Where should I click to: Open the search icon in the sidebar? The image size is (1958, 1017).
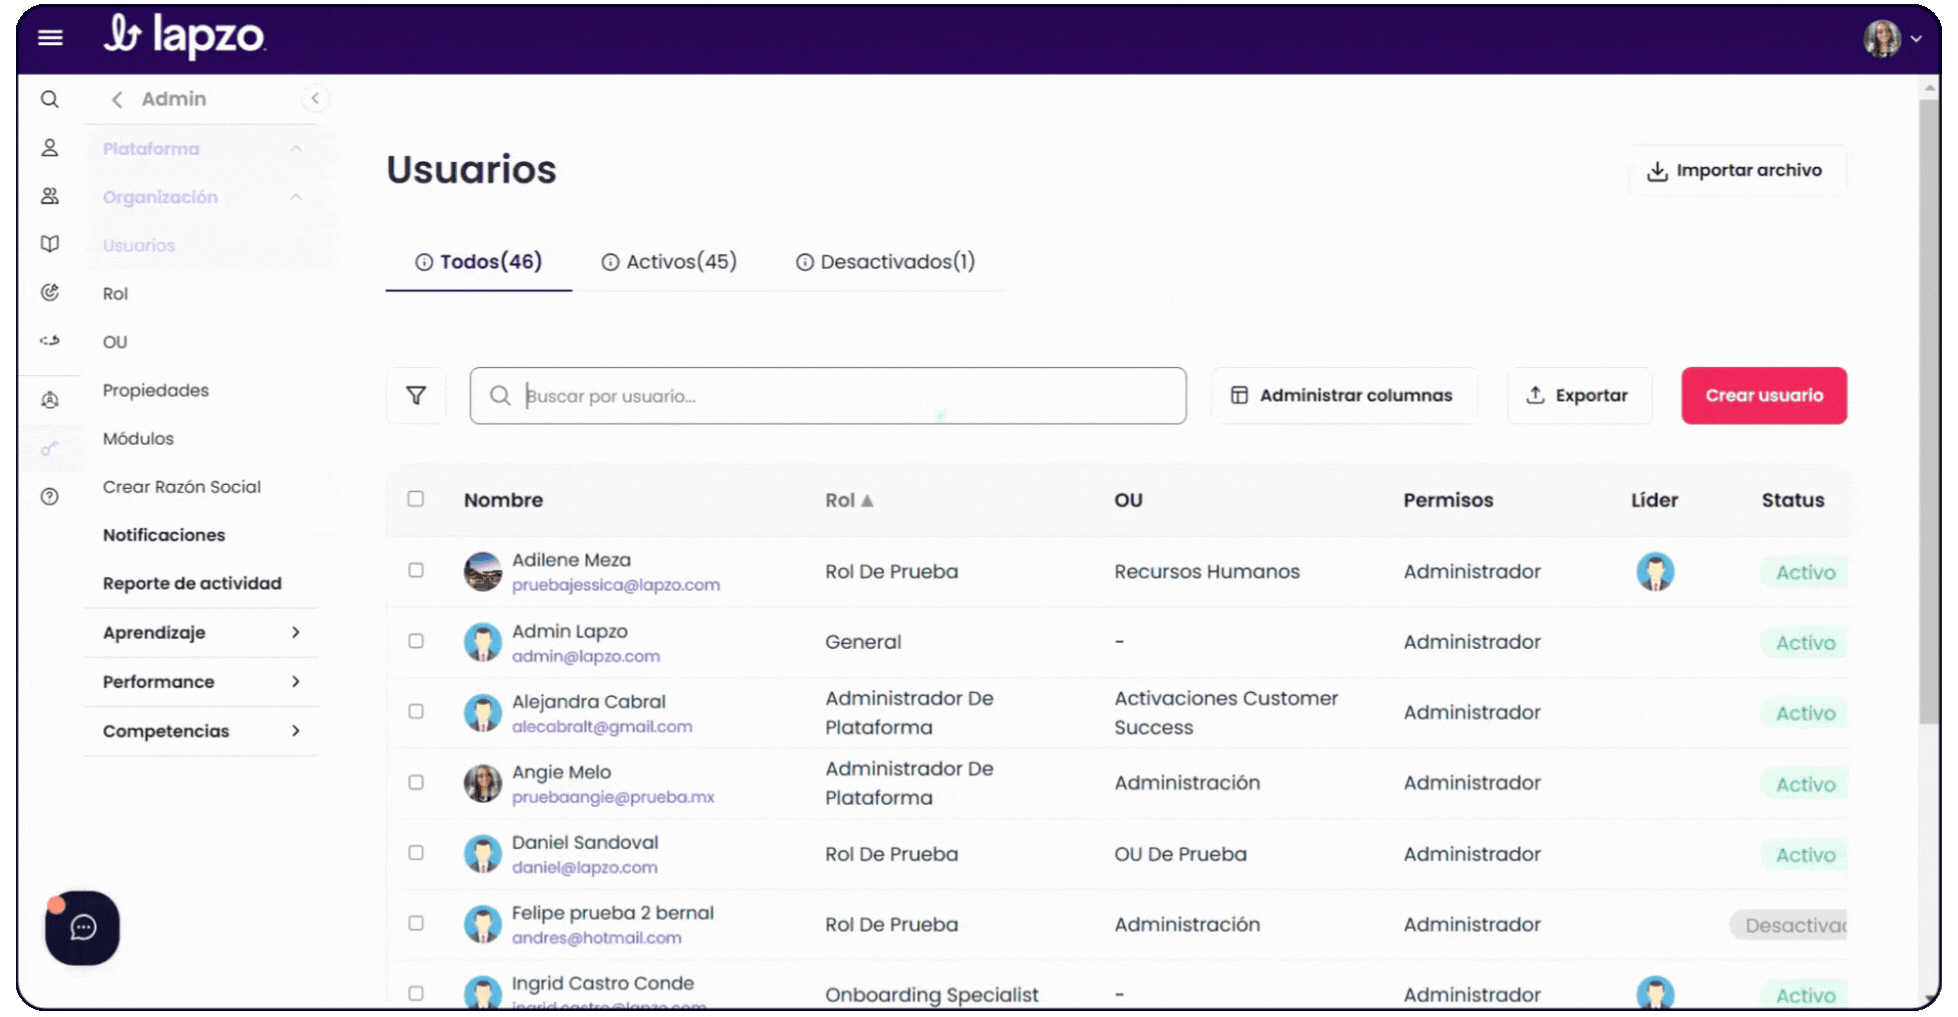(x=49, y=99)
